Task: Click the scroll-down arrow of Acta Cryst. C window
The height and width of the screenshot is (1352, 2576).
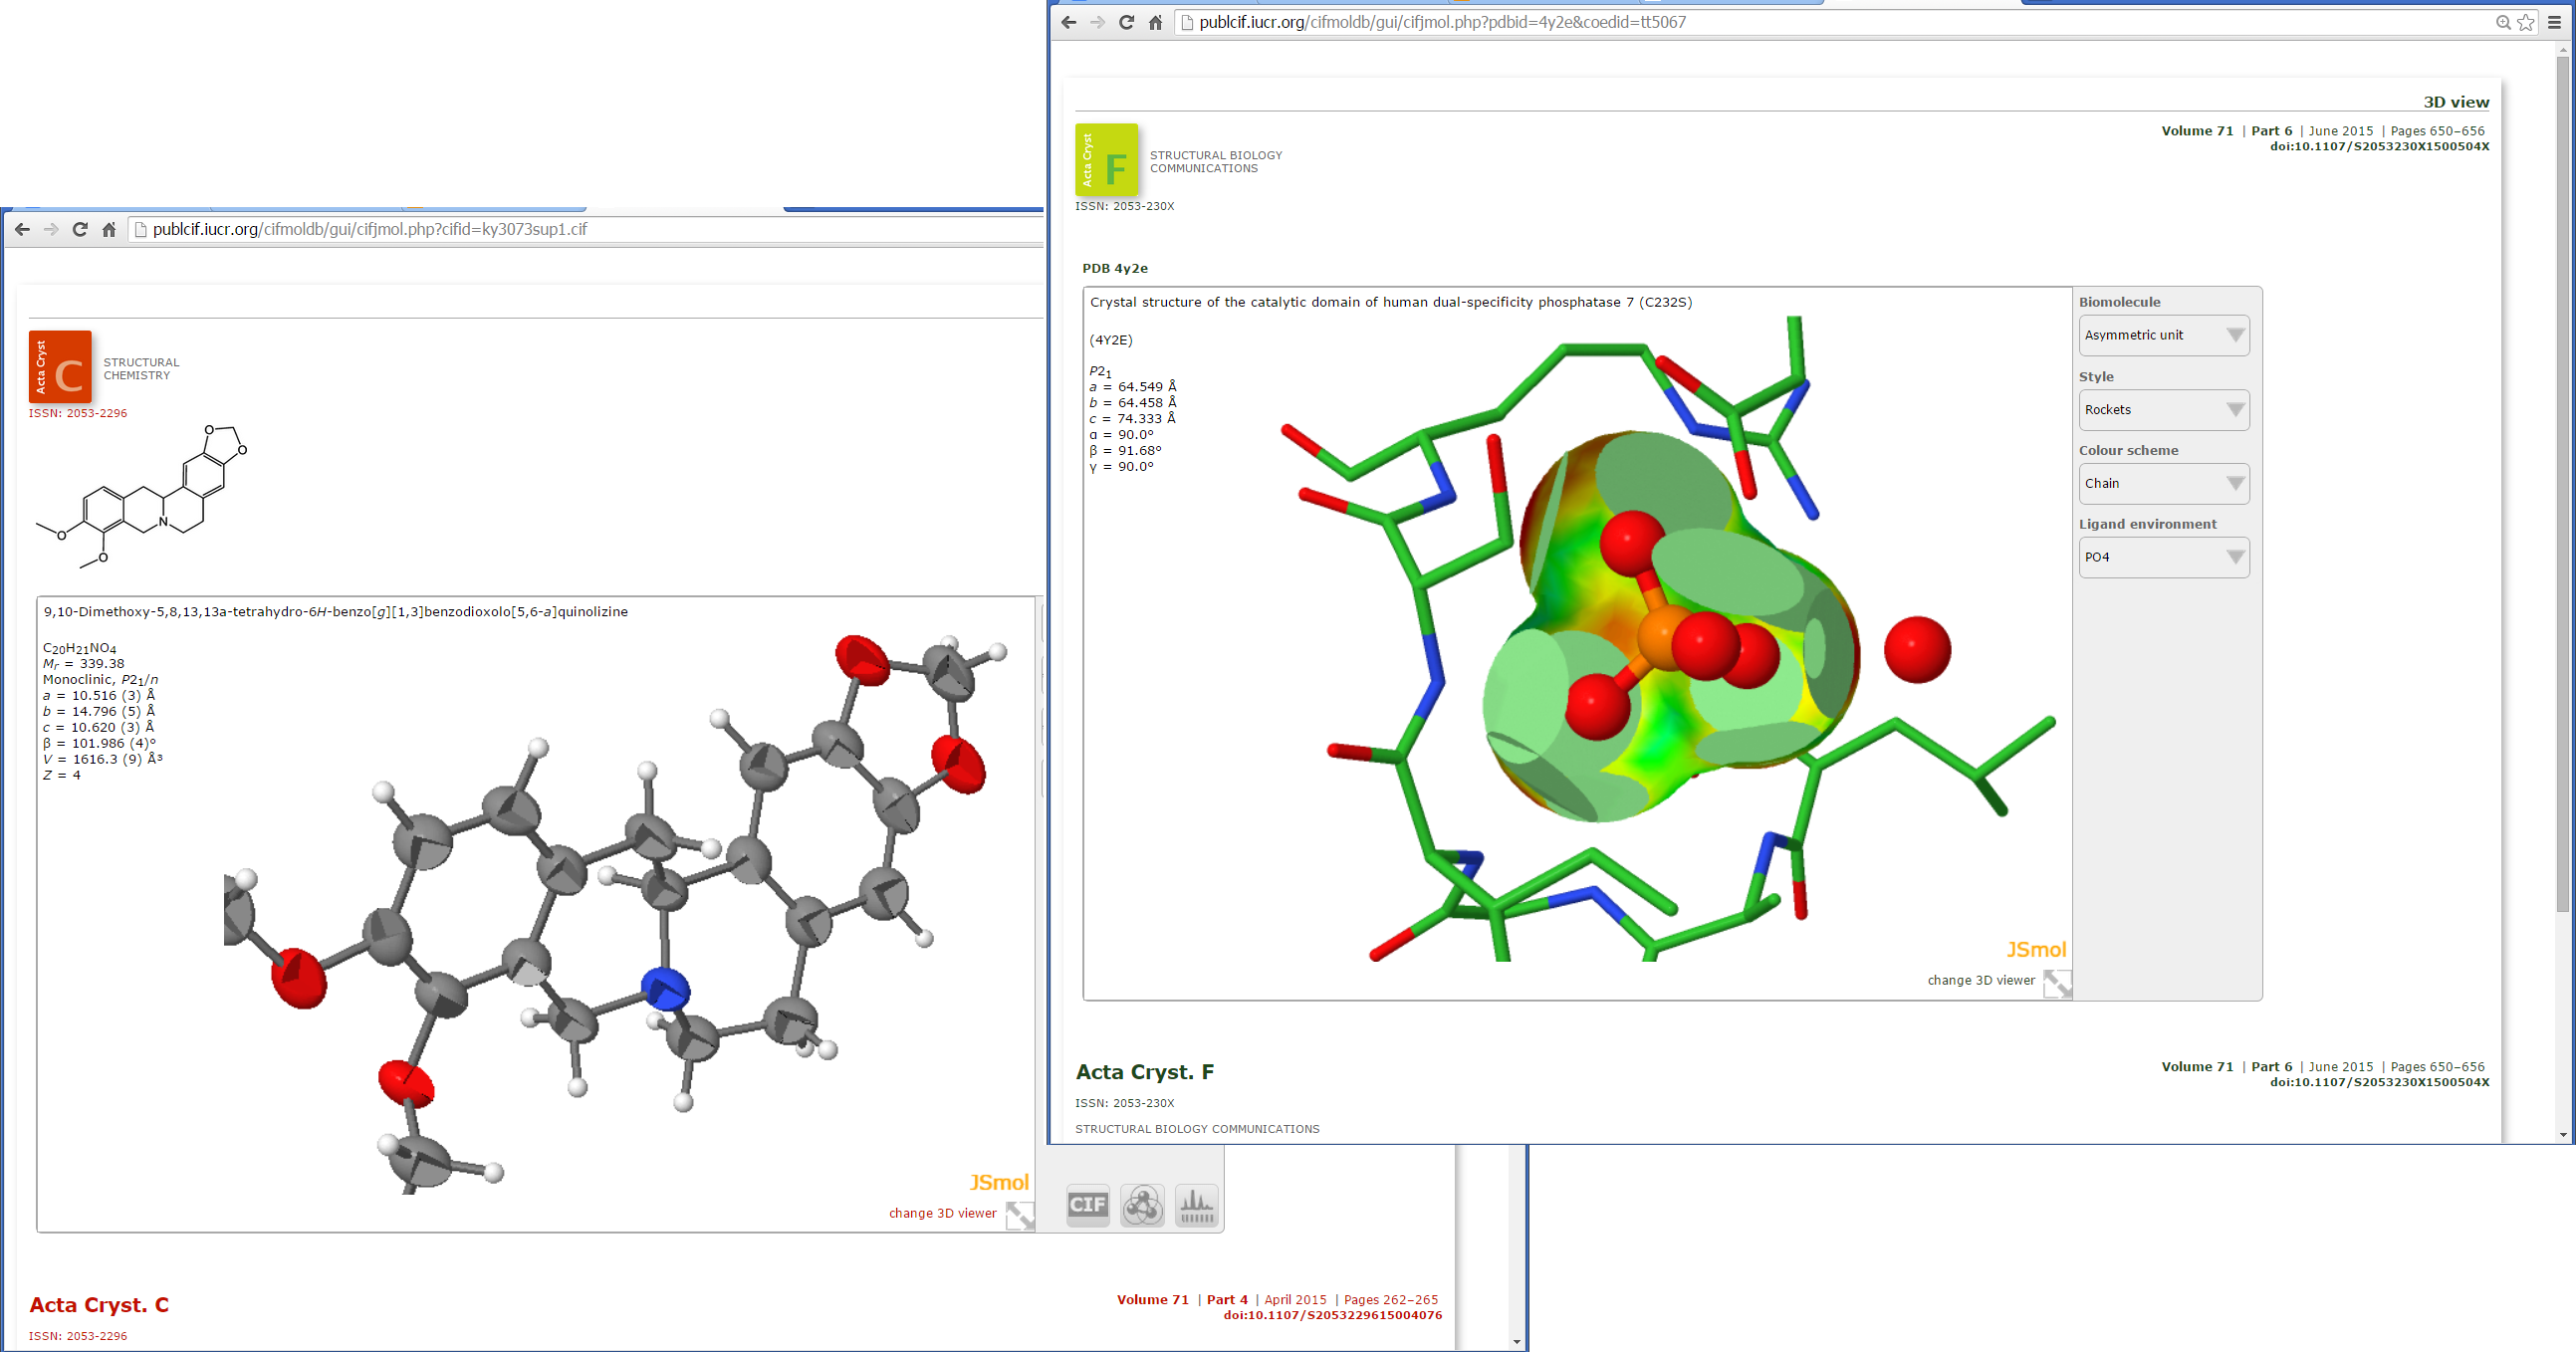Action: pos(1517,1342)
